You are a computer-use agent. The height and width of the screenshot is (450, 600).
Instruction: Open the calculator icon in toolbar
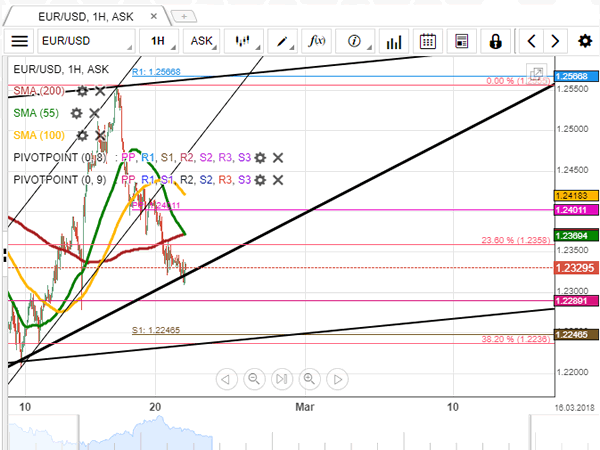click(461, 41)
